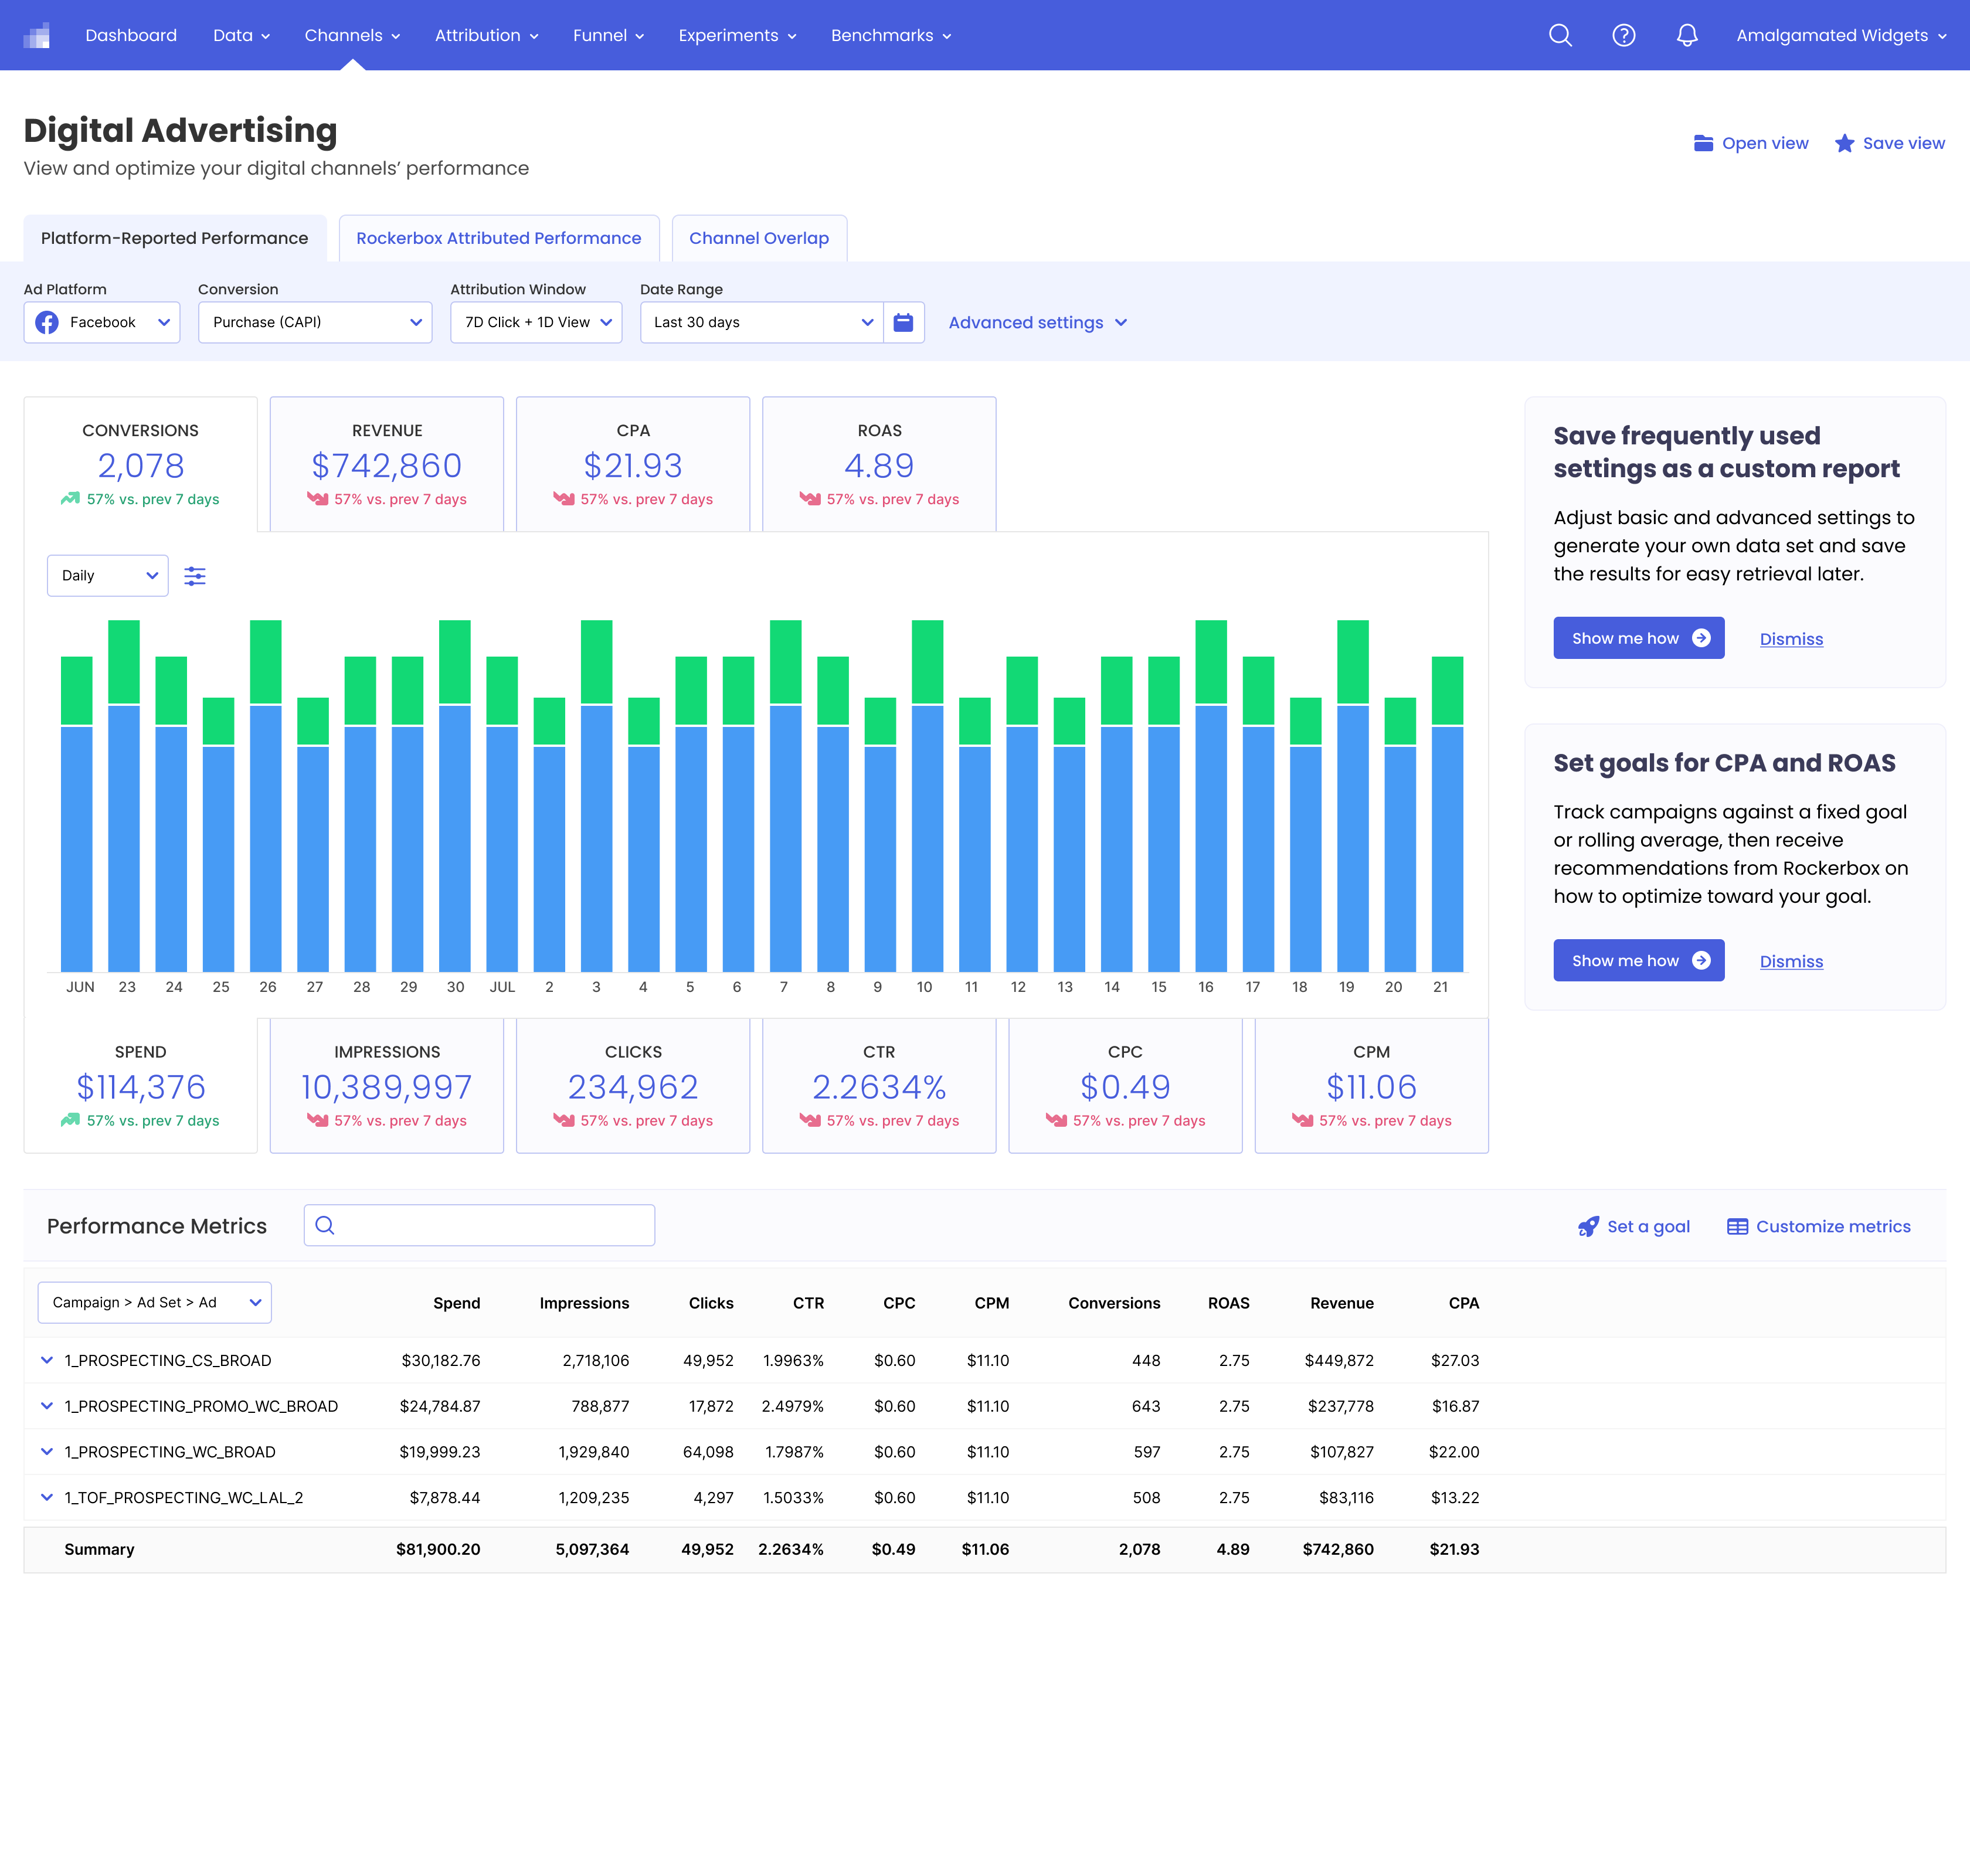Click the Customize metrics table icon

pos(1738,1226)
